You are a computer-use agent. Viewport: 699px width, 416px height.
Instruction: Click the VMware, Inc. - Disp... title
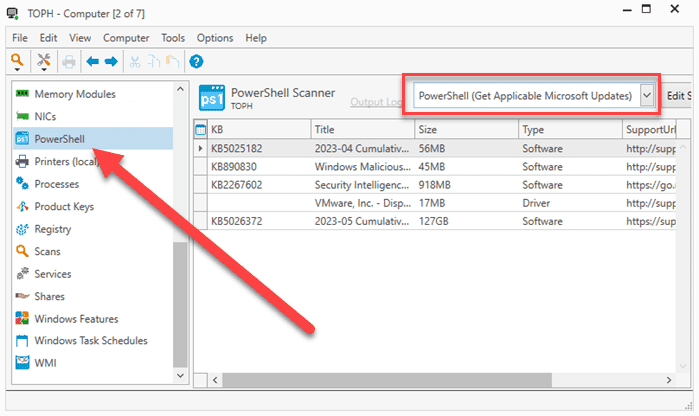tap(363, 203)
